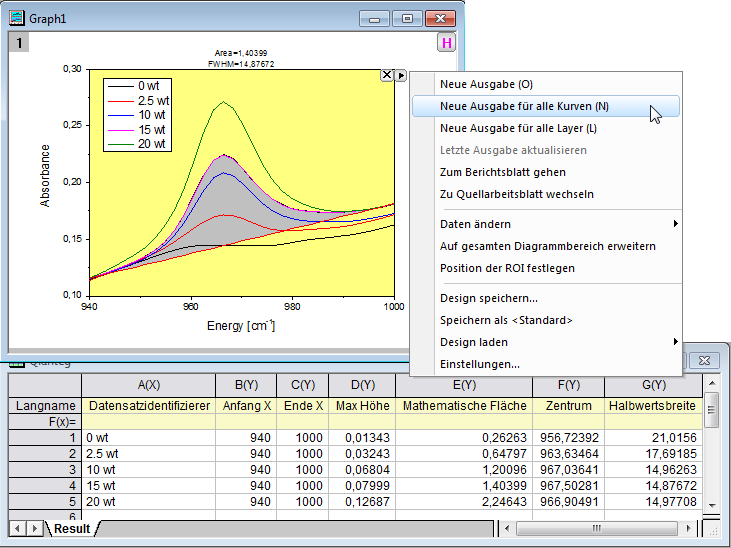Image resolution: width=731 pixels, height=548 pixels.
Task: Select Zu Quellarbeitsblatt wechseln
Action: [x=545, y=194]
